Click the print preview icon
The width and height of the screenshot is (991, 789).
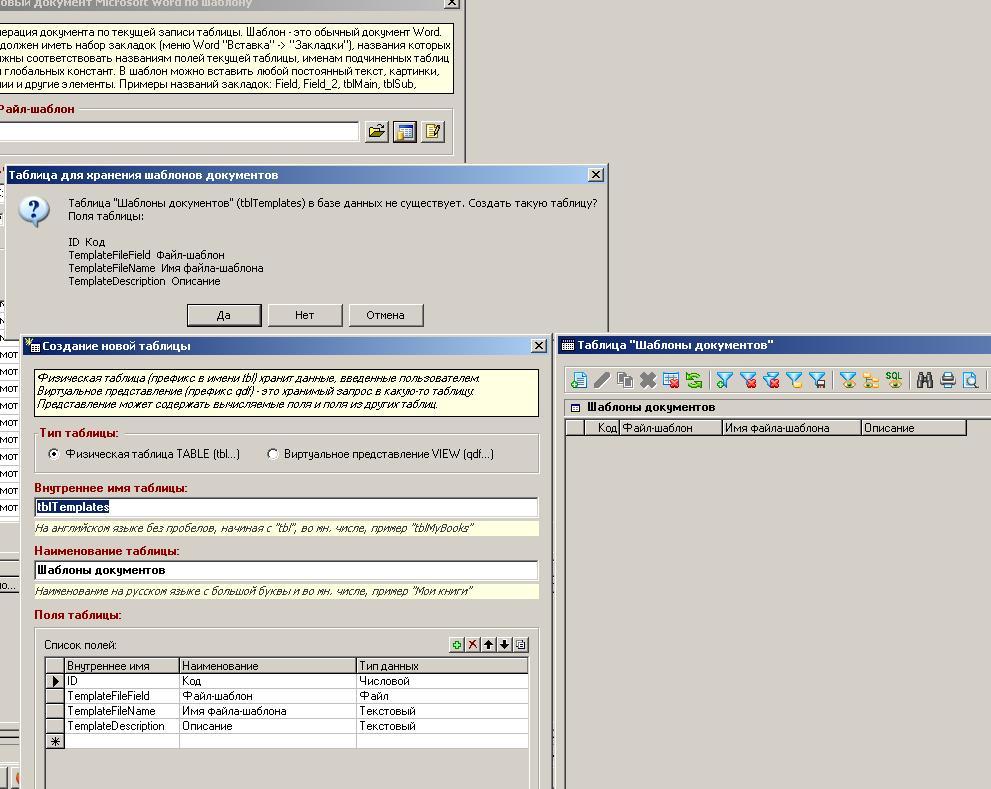pos(970,380)
